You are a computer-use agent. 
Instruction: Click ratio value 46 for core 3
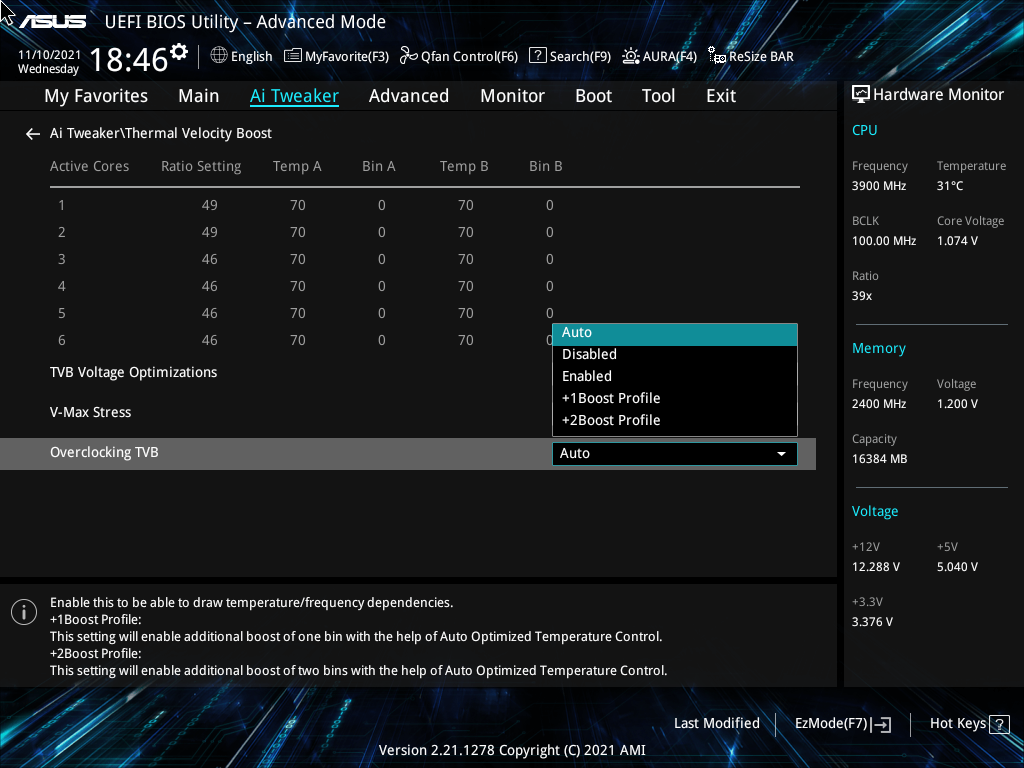(x=210, y=260)
